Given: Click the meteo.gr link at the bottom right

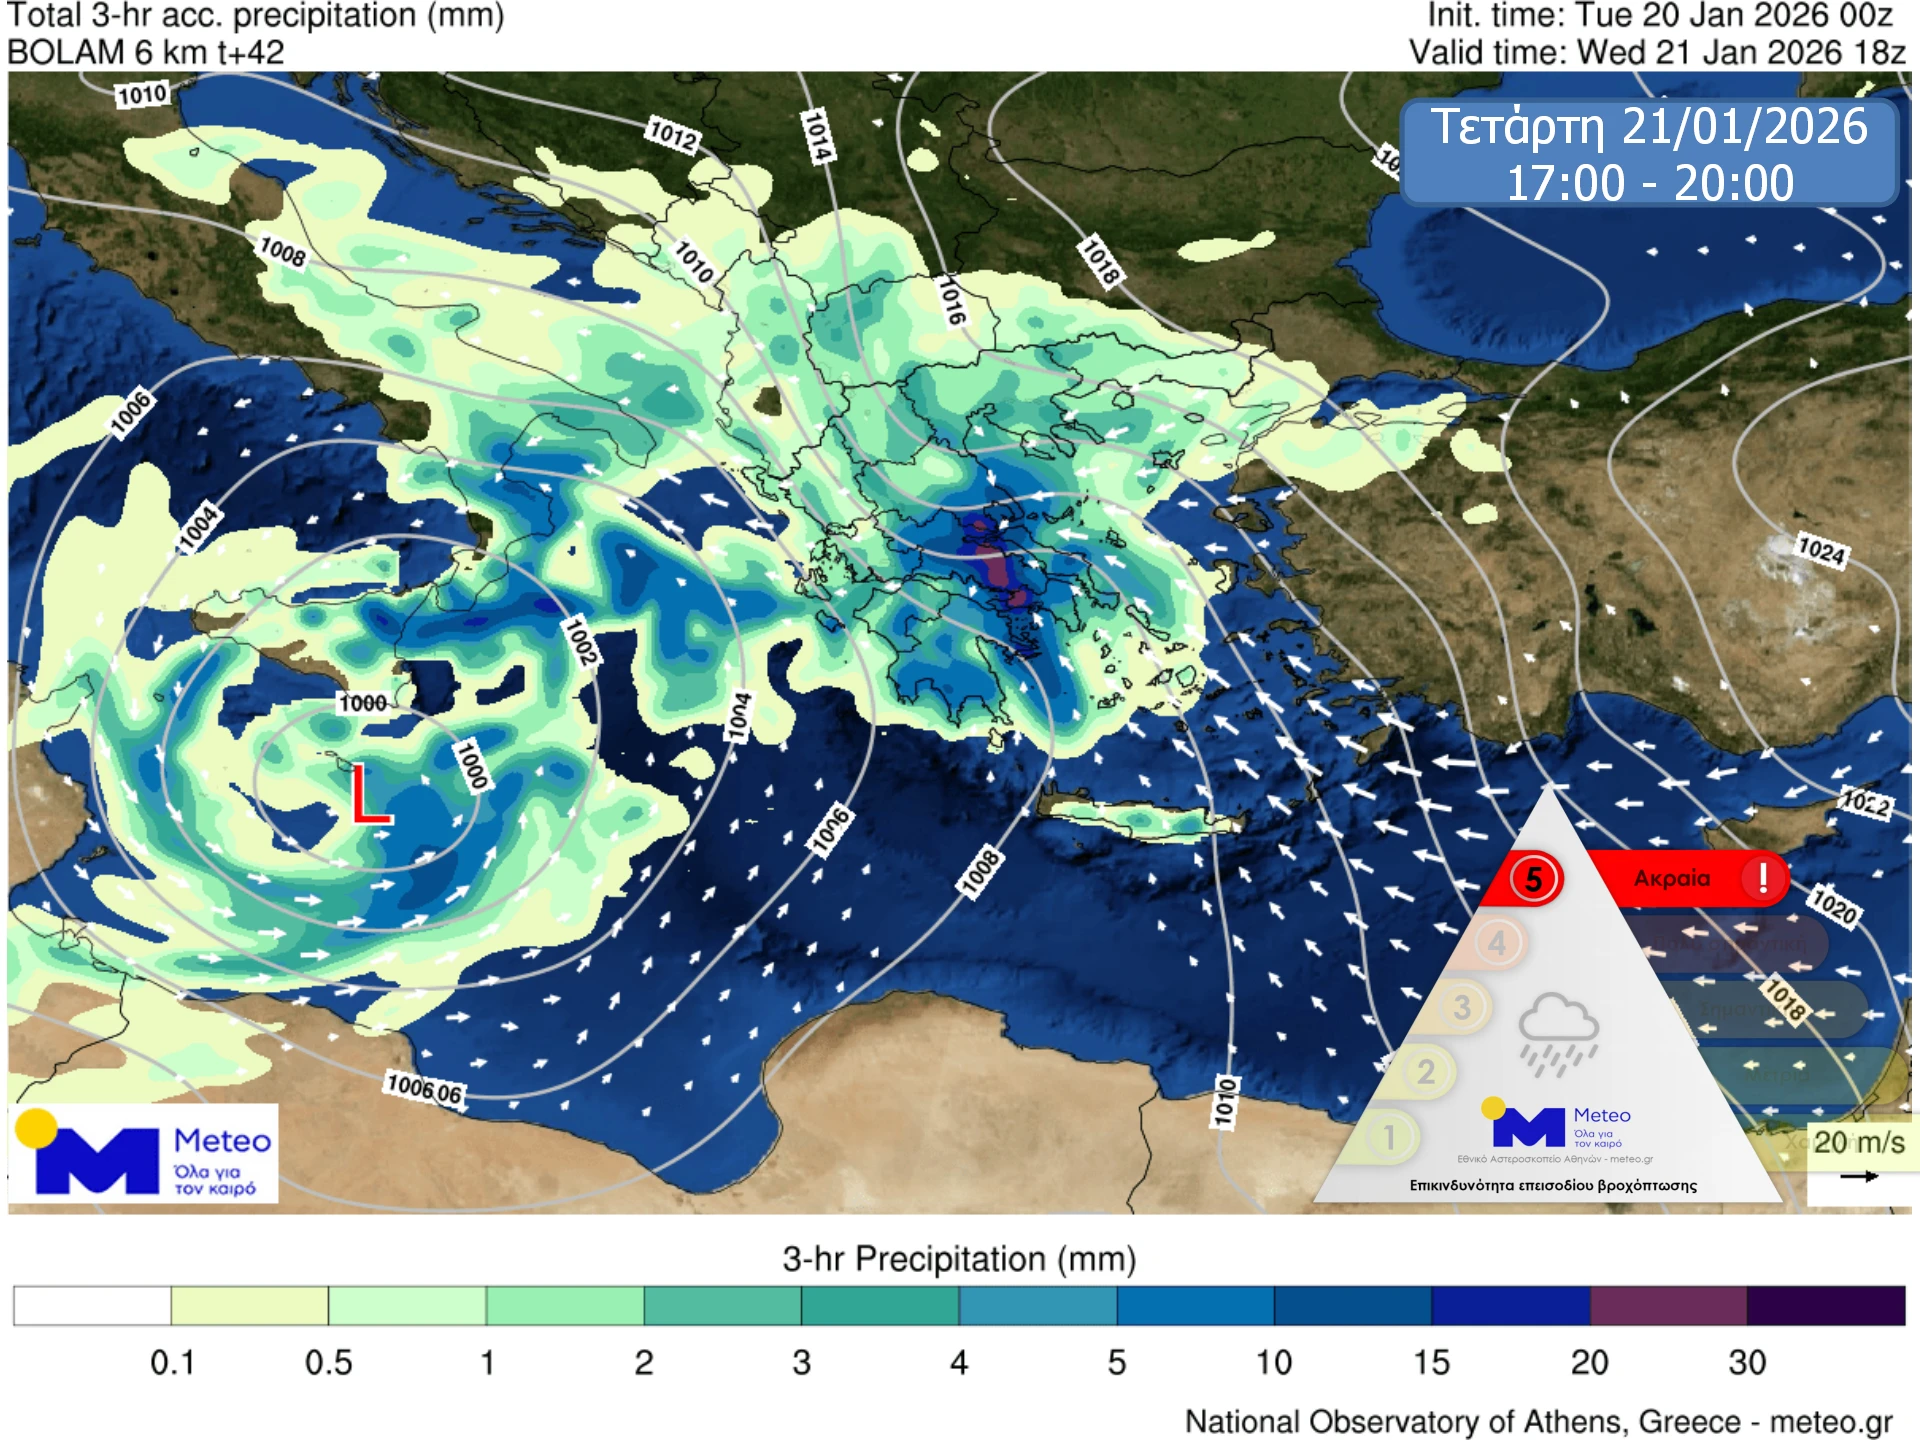Looking at the screenshot, I should 1832,1418.
